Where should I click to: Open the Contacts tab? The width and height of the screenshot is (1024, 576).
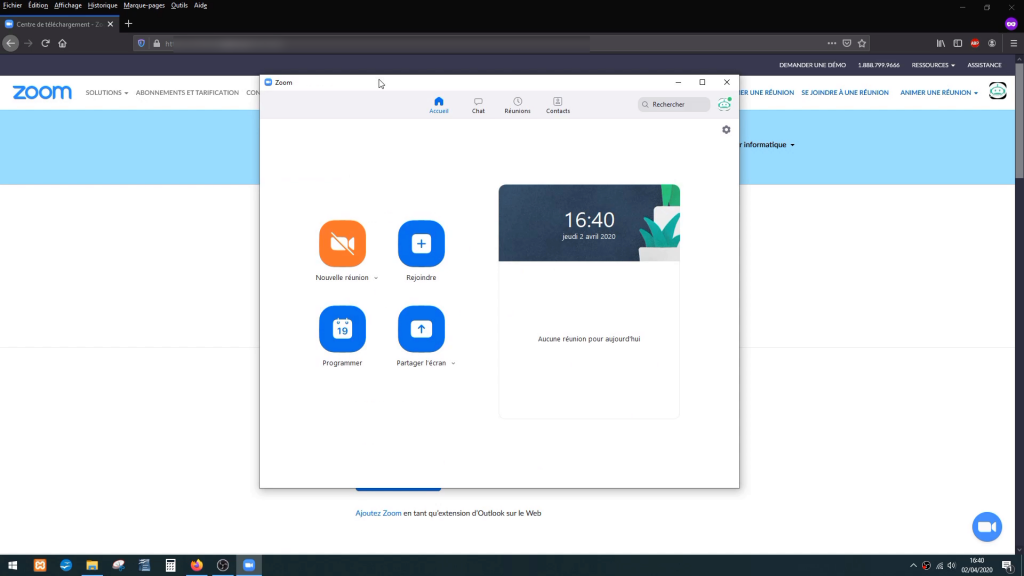(x=558, y=105)
